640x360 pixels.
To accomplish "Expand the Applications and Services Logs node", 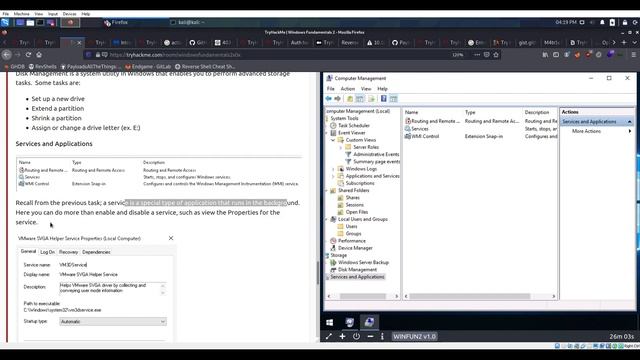I will click(333, 176).
